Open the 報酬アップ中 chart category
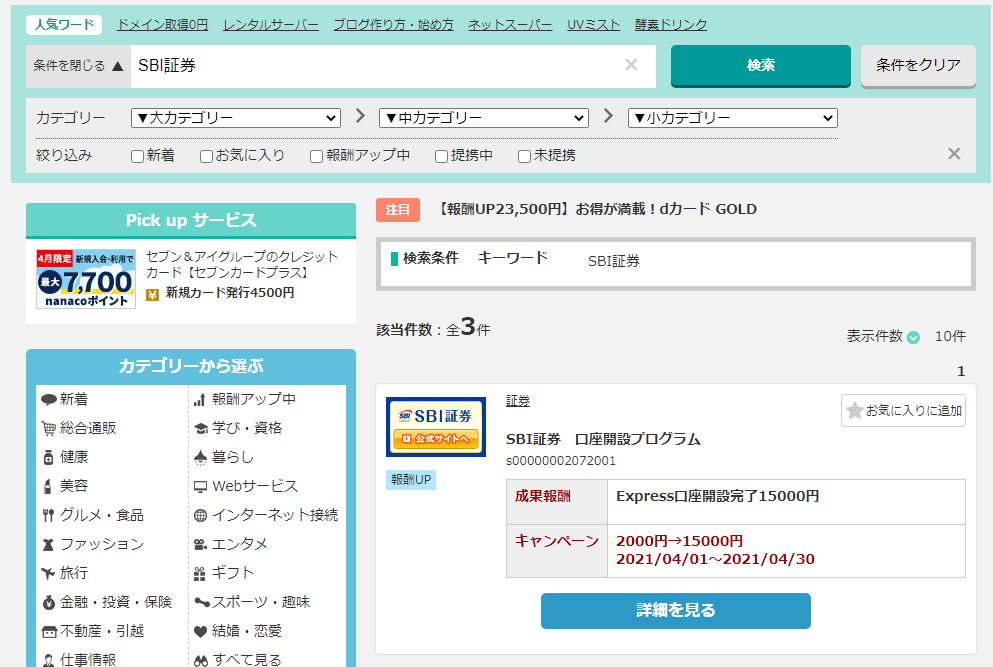The height and width of the screenshot is (667, 993). (244, 399)
